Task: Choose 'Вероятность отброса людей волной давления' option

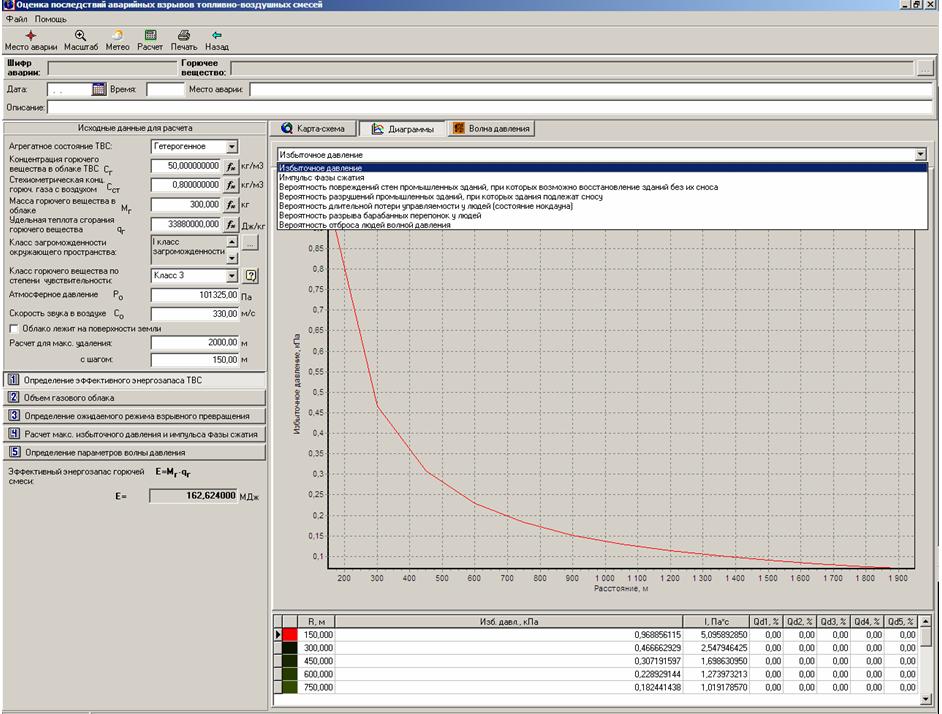Action: pyautogui.click(x=364, y=225)
